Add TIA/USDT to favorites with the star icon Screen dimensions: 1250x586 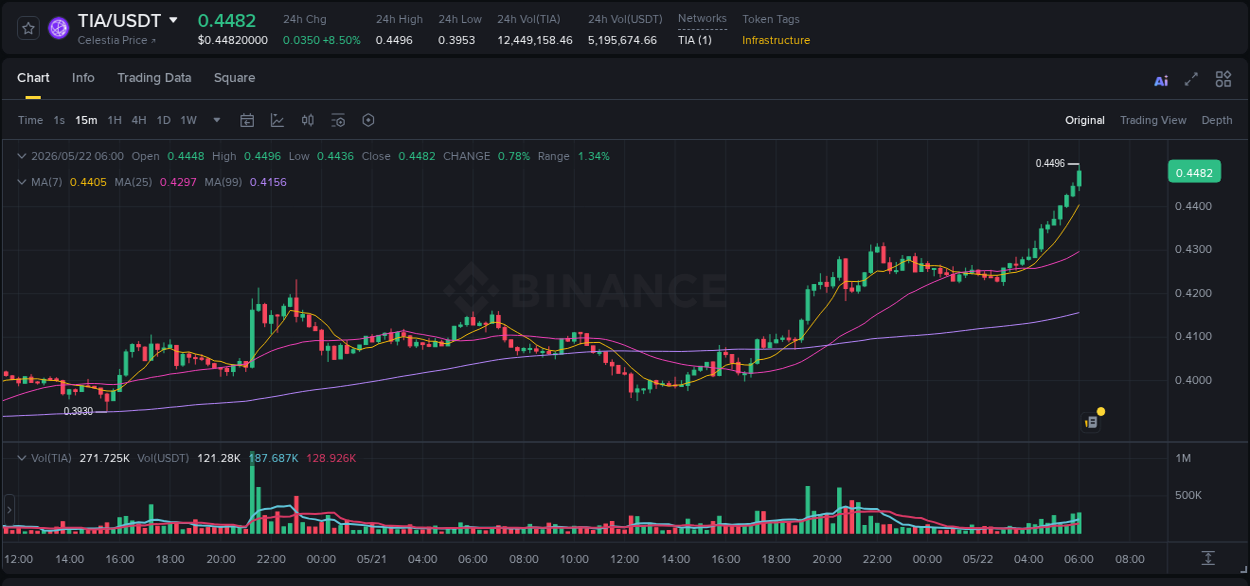point(28,28)
